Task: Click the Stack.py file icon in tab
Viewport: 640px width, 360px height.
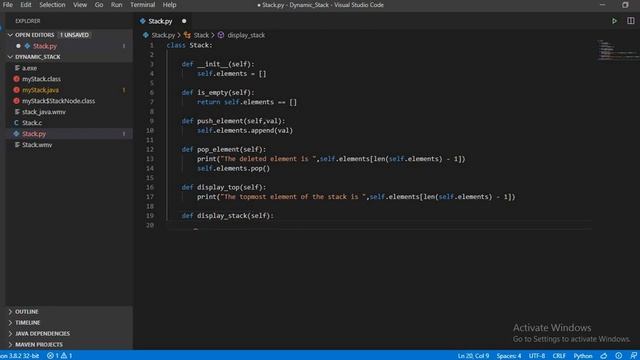Action: tap(142, 21)
